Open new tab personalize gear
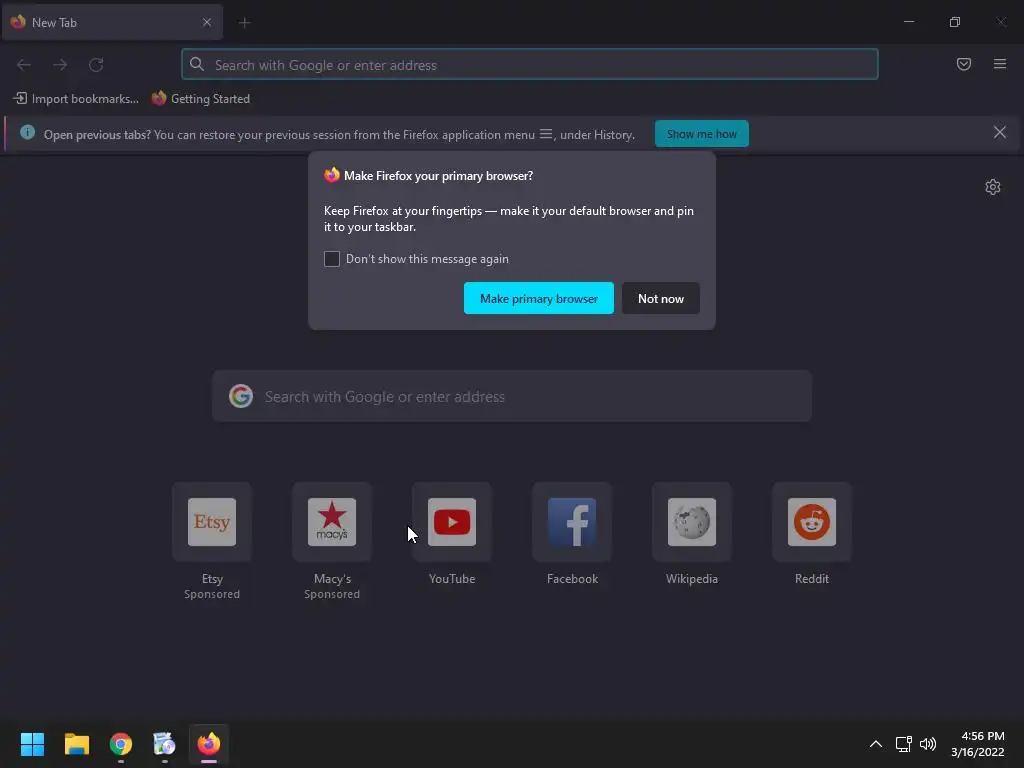Image resolution: width=1024 pixels, height=768 pixels. 993,187
